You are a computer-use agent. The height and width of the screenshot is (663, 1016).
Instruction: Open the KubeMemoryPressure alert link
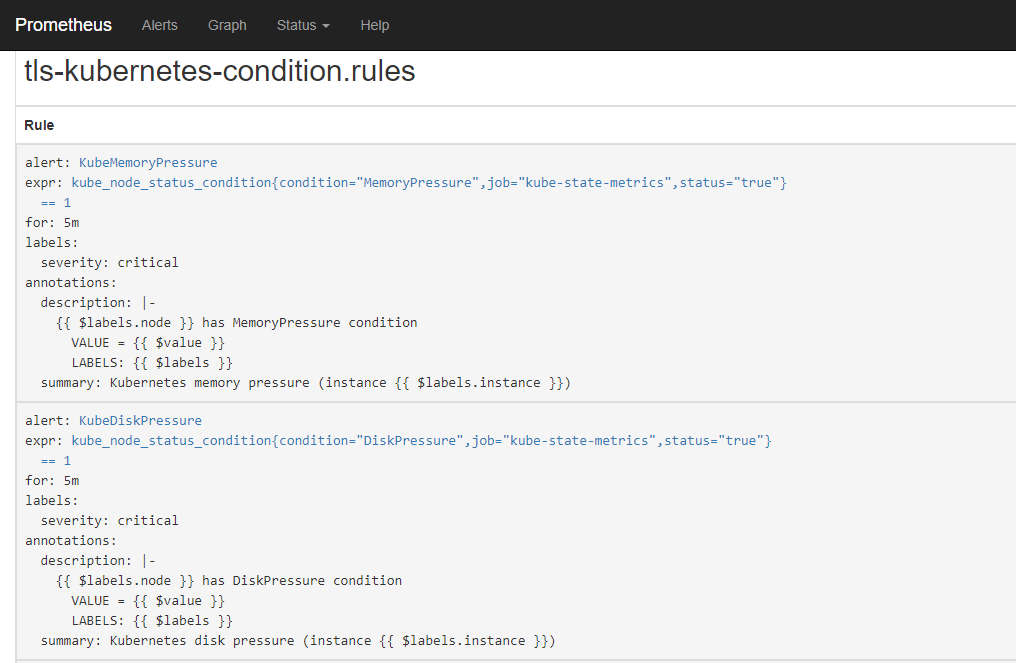(x=147, y=162)
